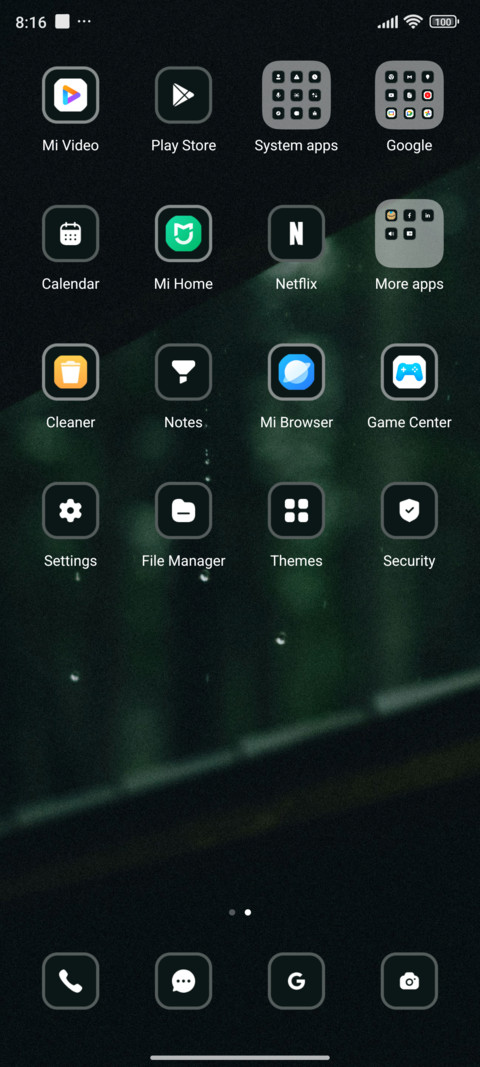This screenshot has width=480, height=1067.
Task: Launch the Notes app
Action: coord(183,372)
